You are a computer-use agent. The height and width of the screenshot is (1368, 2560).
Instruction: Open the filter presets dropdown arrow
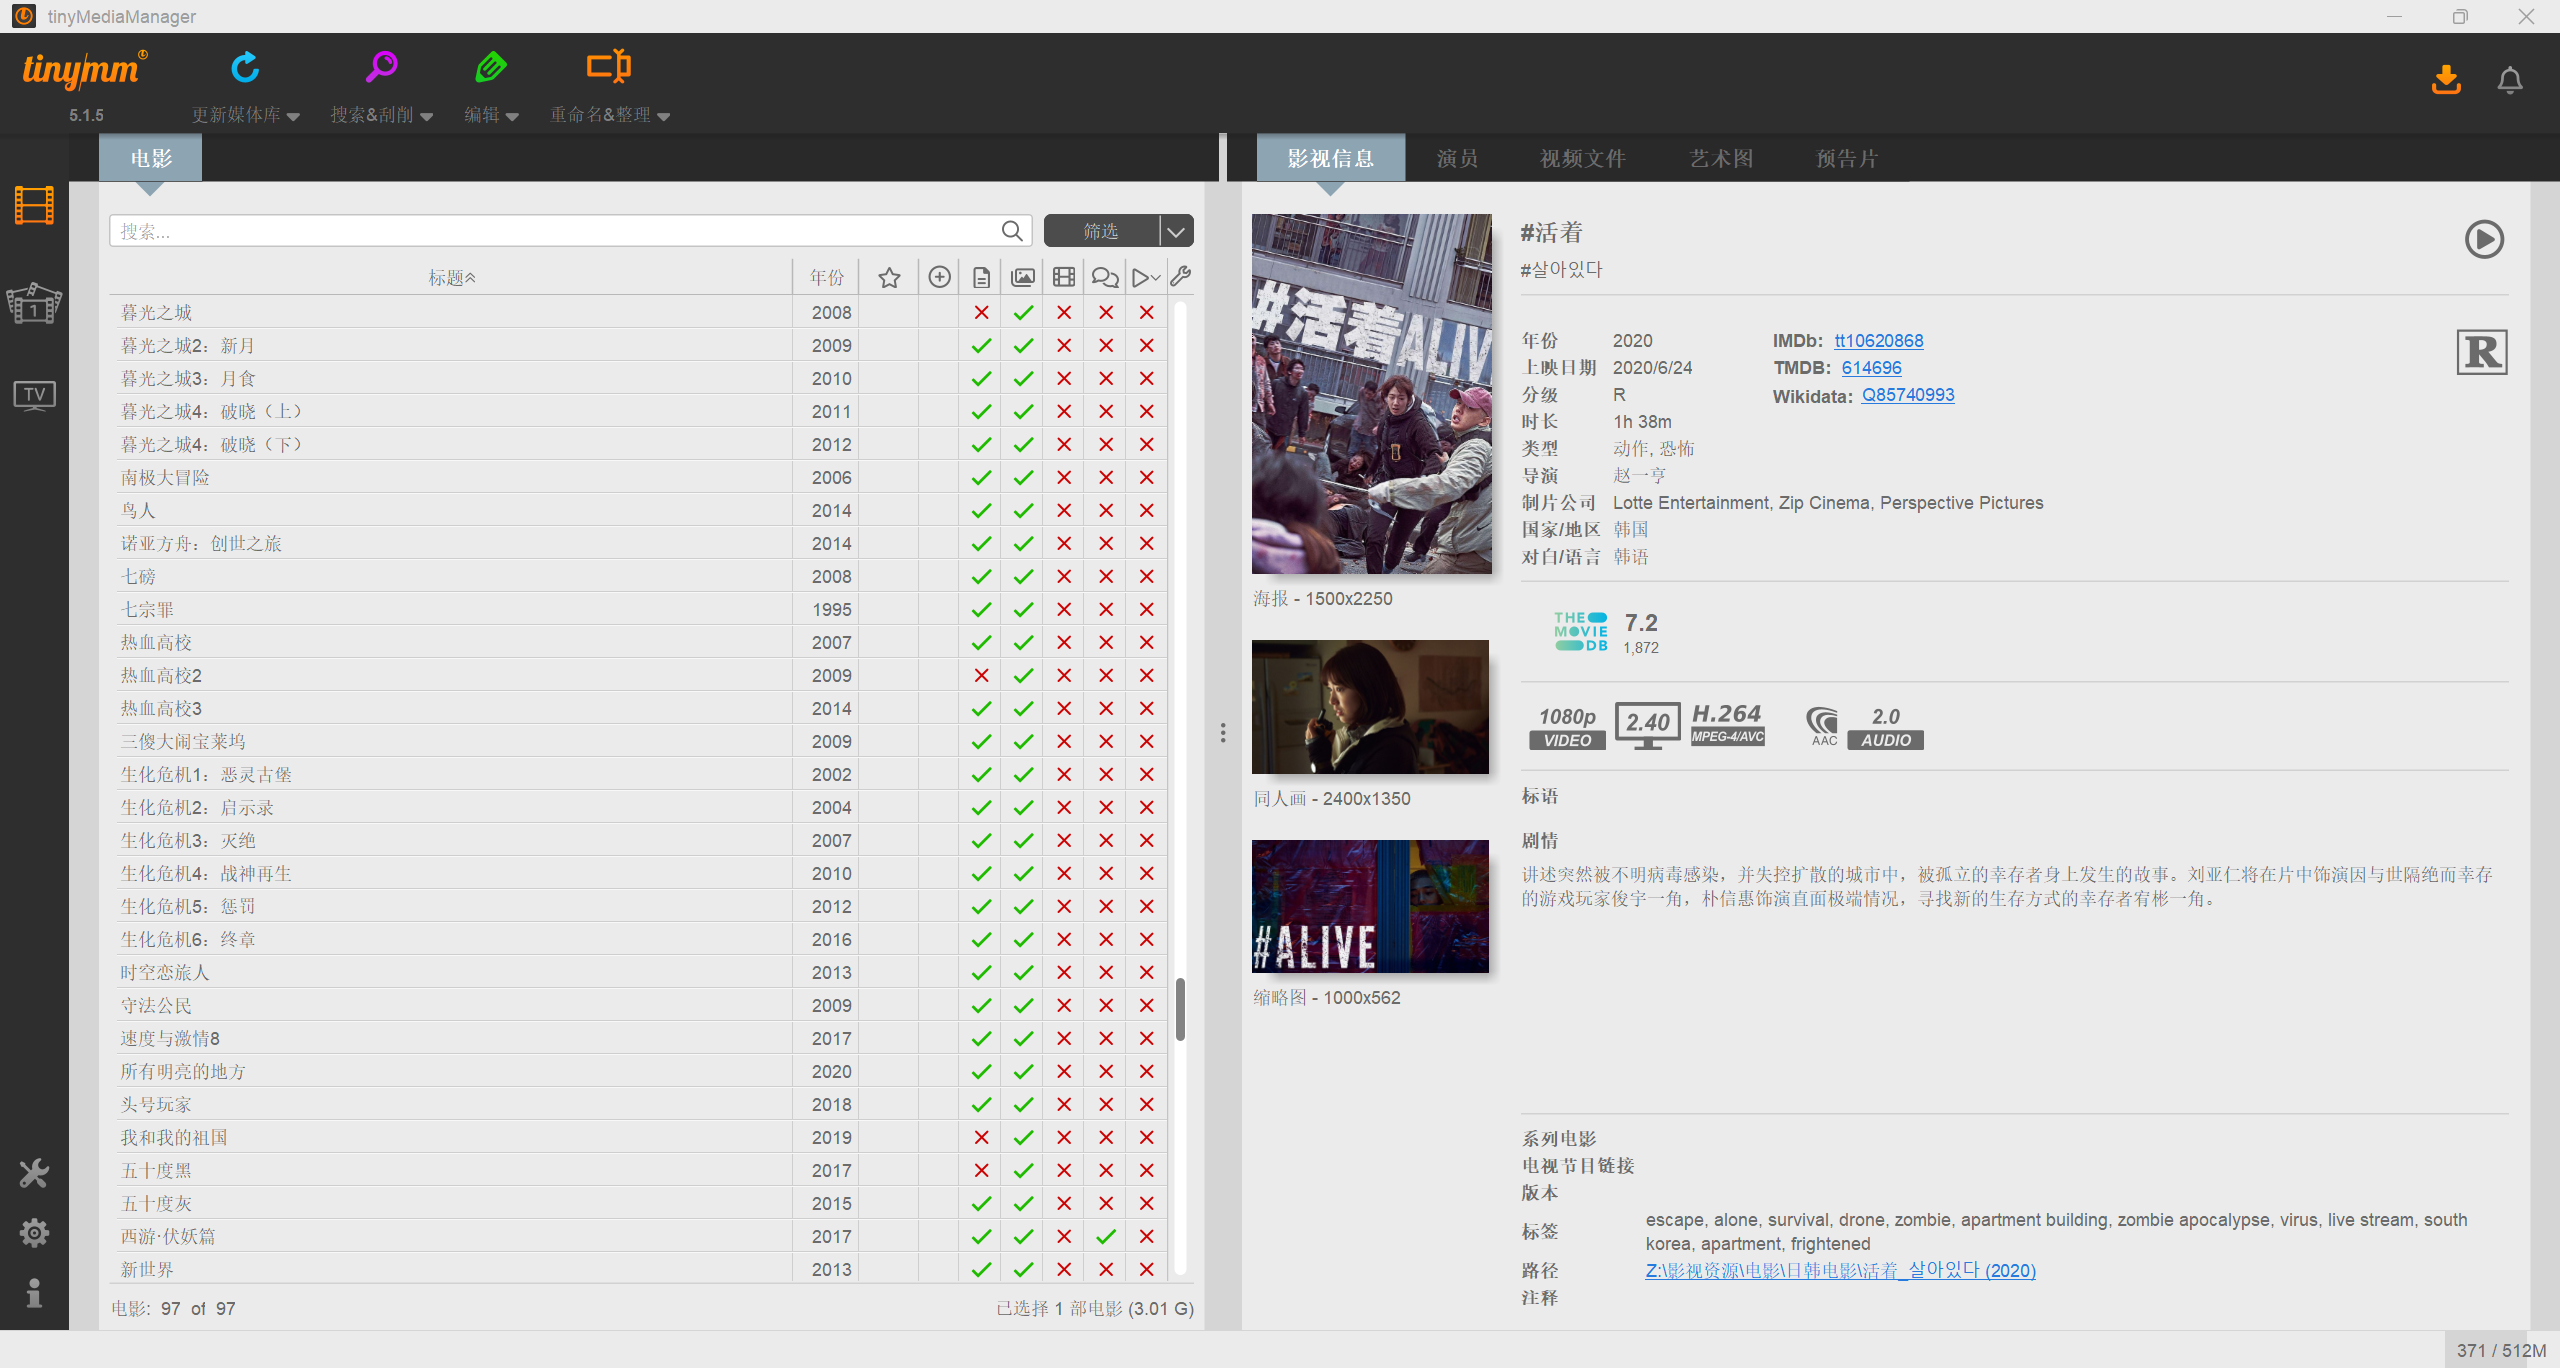point(1177,231)
